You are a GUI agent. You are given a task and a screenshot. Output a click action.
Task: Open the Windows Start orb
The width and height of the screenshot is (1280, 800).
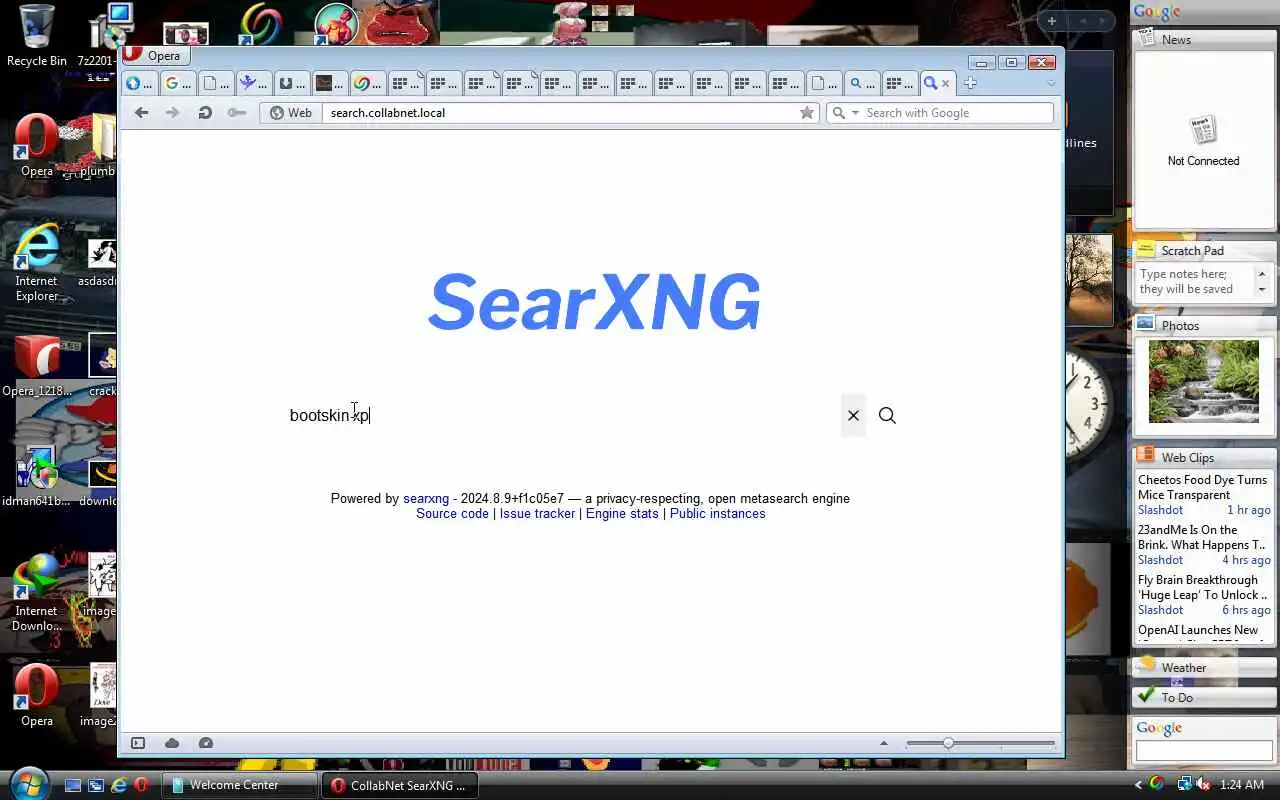coord(28,784)
